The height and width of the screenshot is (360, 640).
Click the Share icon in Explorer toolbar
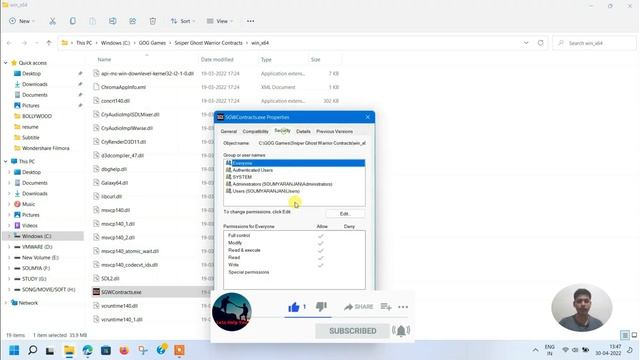click(x=133, y=21)
